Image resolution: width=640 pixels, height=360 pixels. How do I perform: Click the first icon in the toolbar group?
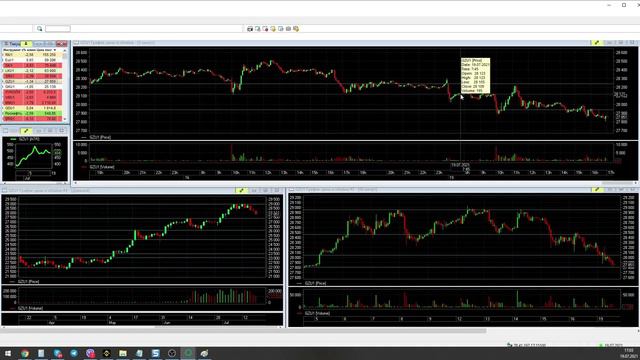[250, 29]
